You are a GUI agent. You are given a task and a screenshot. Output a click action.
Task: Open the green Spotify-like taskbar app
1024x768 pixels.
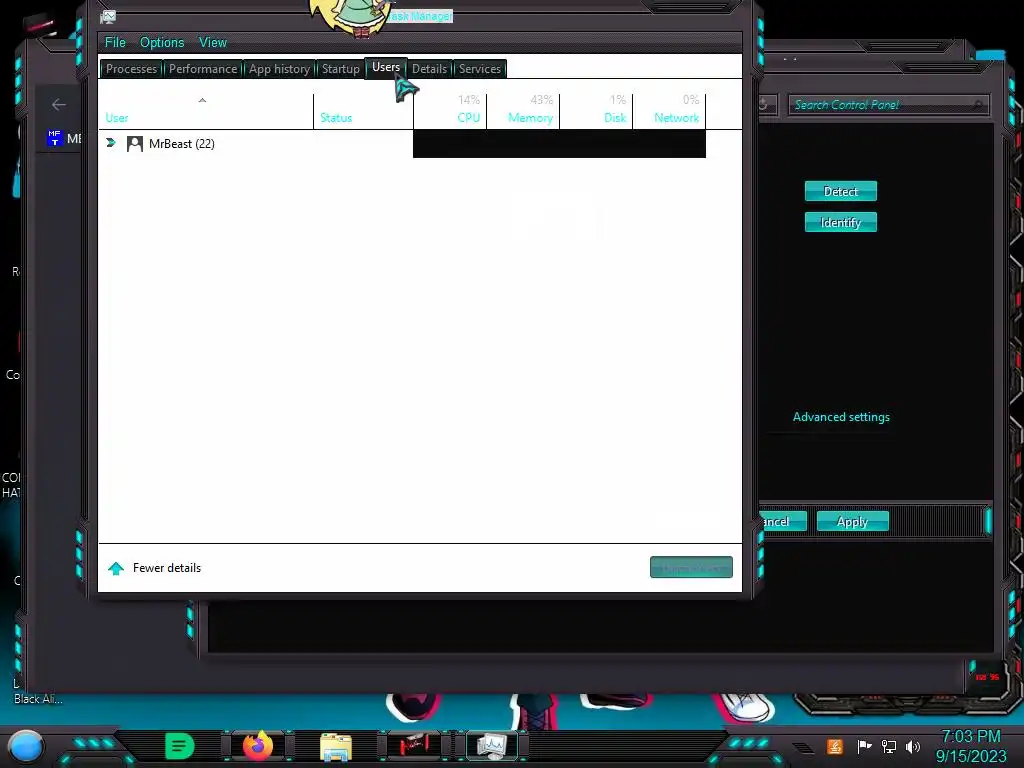tap(180, 746)
